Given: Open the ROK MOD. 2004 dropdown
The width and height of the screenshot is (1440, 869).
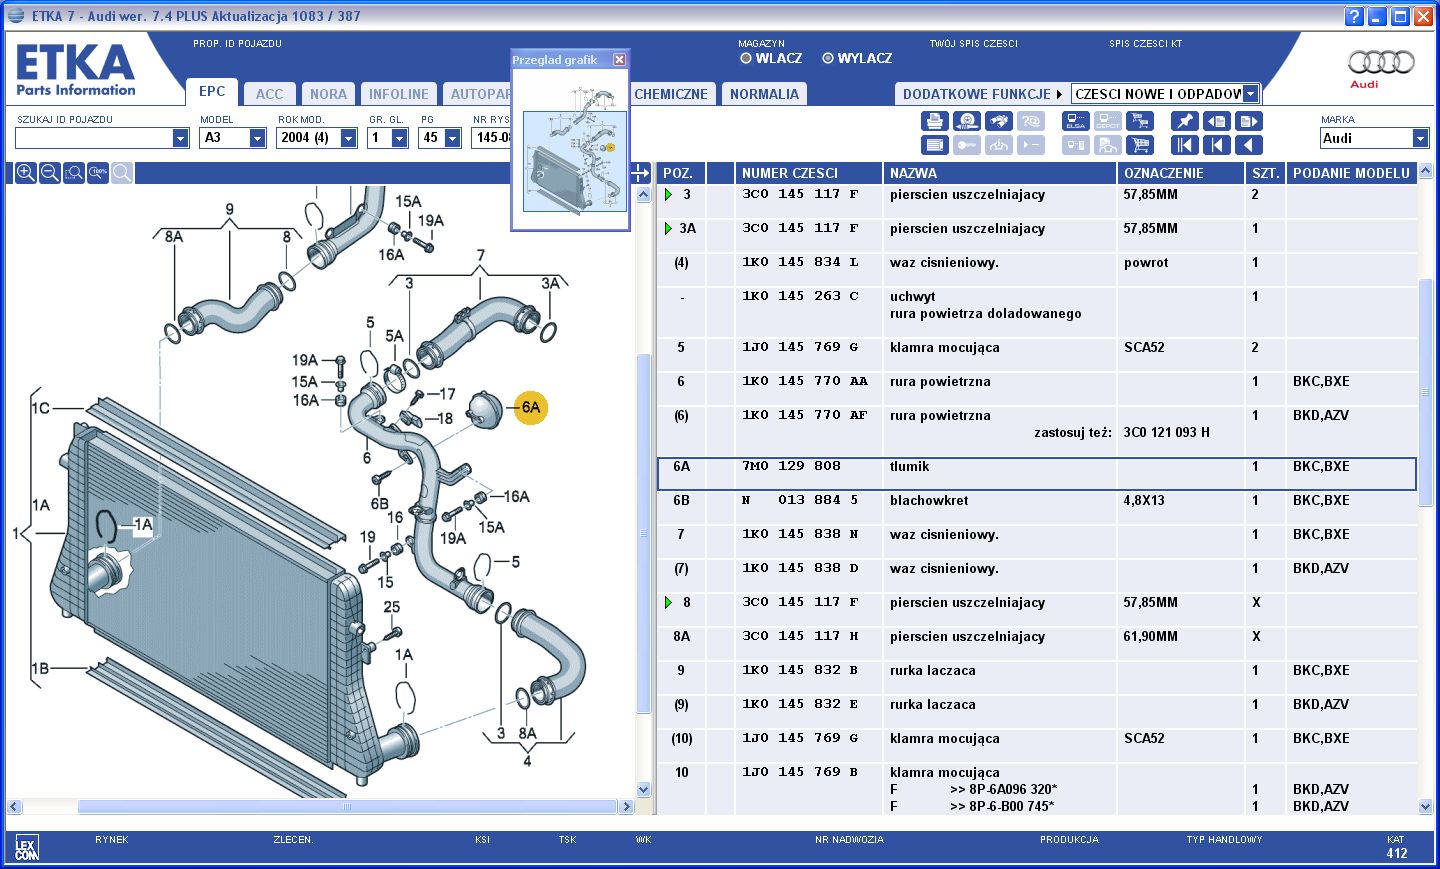Looking at the screenshot, I should [348, 138].
